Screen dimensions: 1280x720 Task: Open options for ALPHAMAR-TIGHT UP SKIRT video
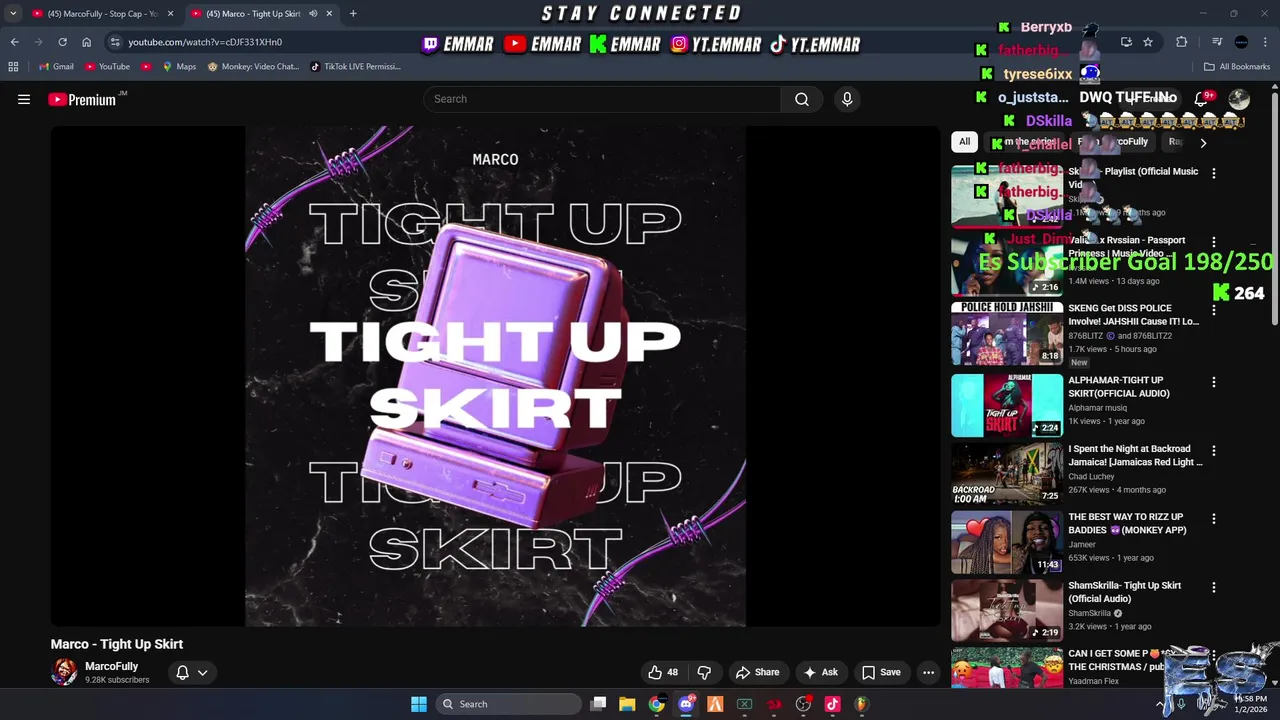tap(1214, 382)
